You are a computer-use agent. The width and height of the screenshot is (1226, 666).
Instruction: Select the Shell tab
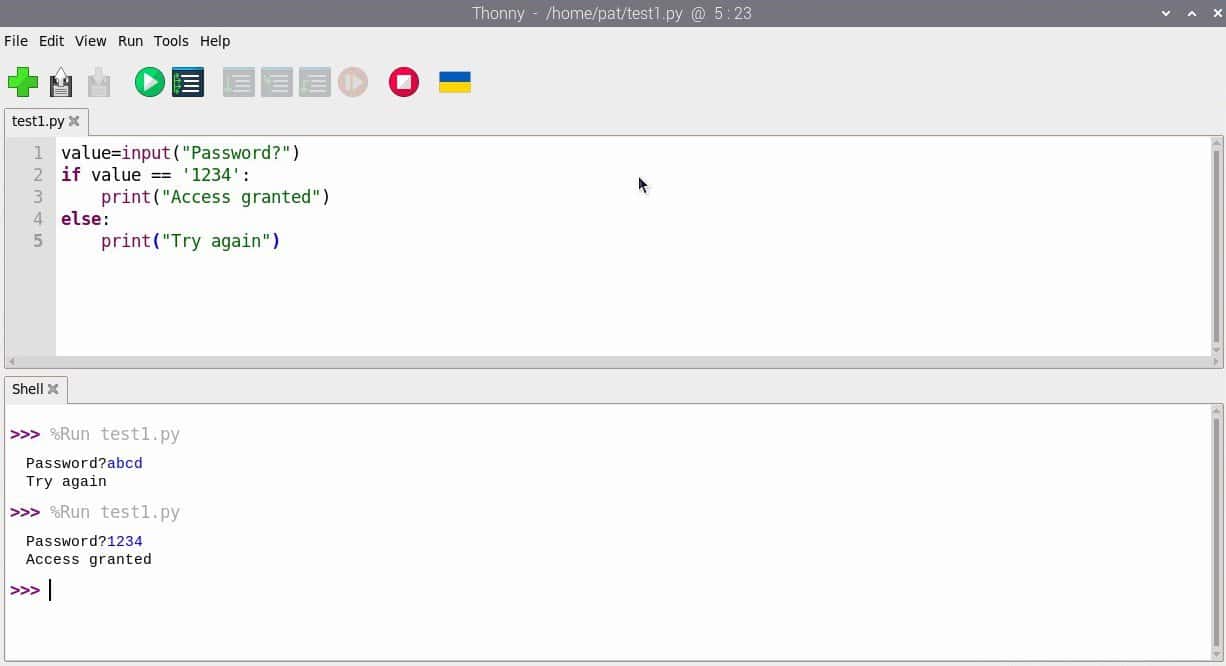[27, 389]
